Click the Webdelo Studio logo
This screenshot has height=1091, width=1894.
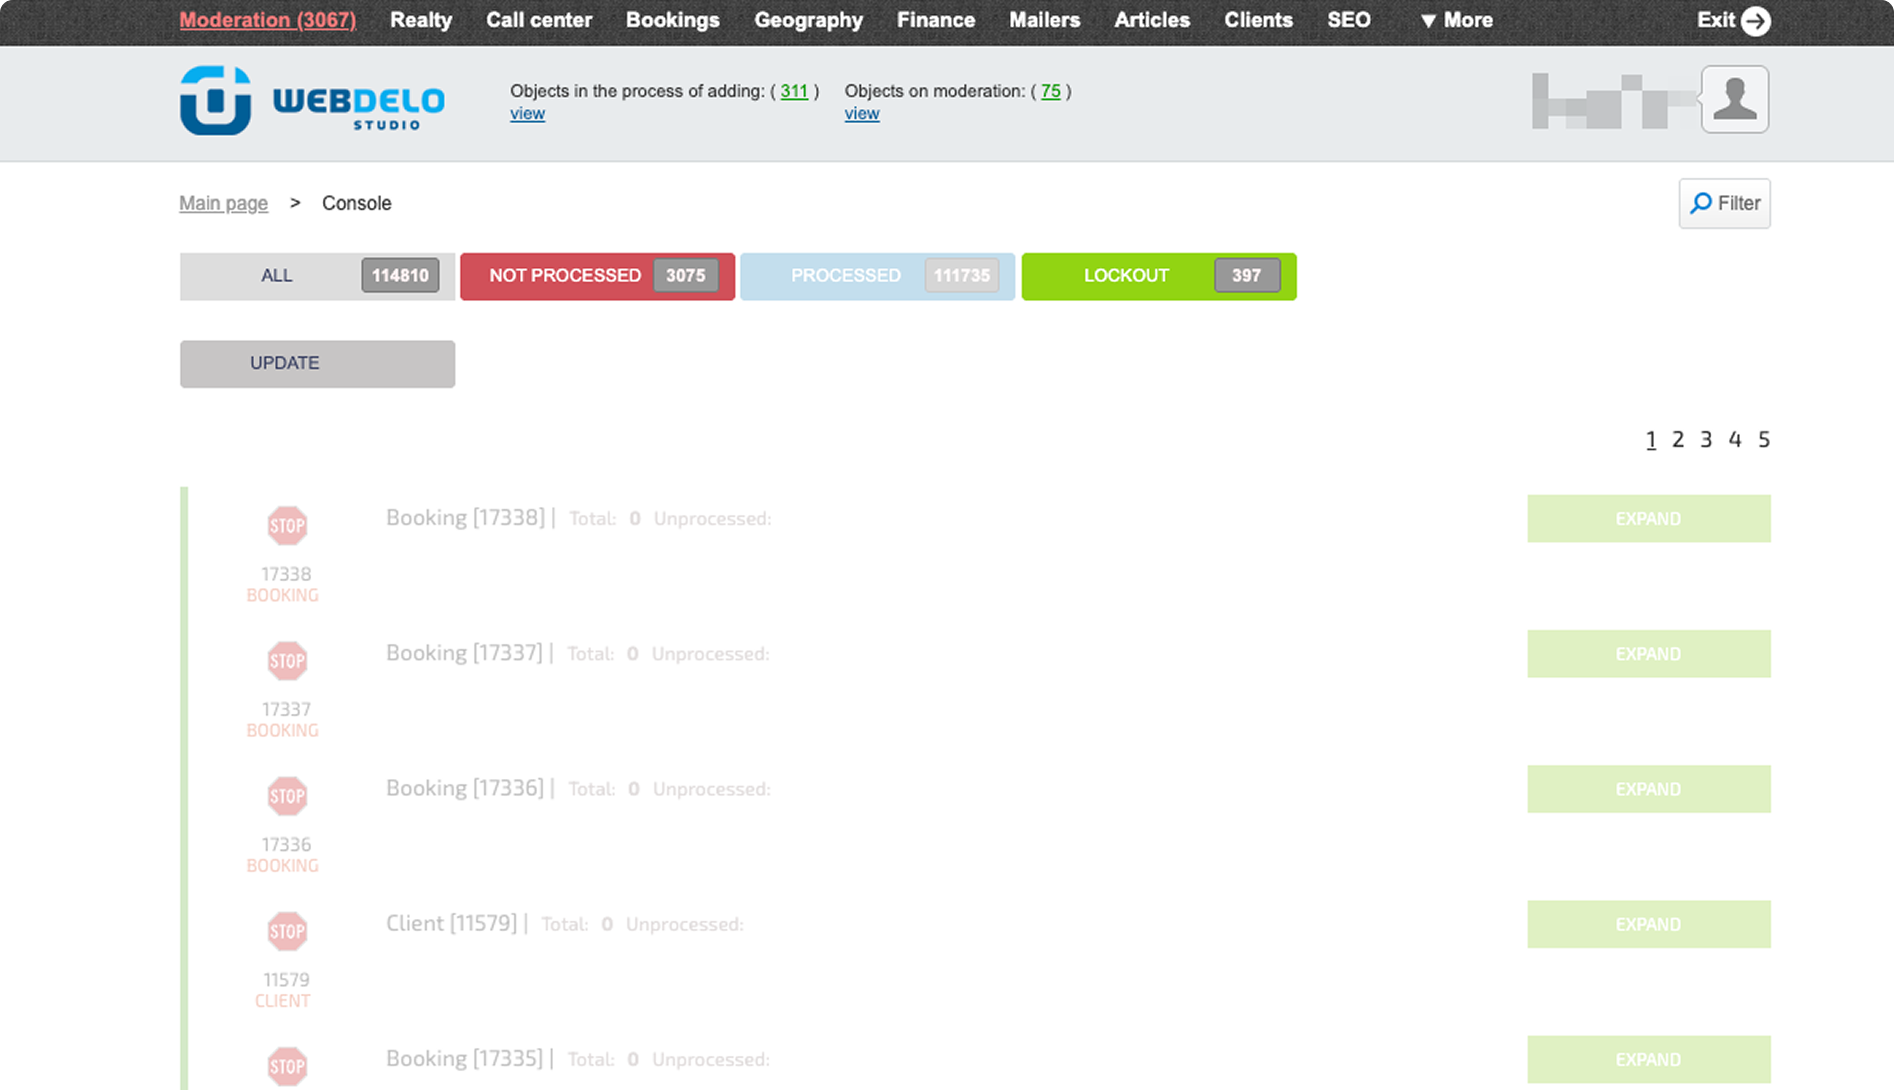click(x=312, y=100)
